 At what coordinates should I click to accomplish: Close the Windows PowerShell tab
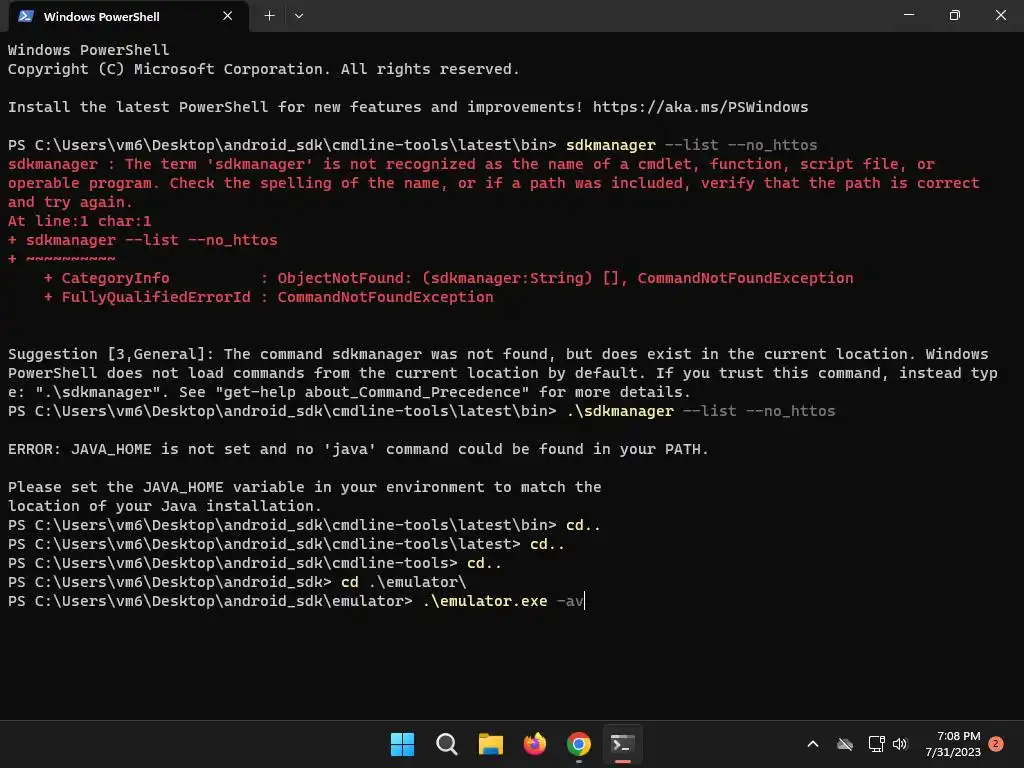pyautogui.click(x=227, y=16)
